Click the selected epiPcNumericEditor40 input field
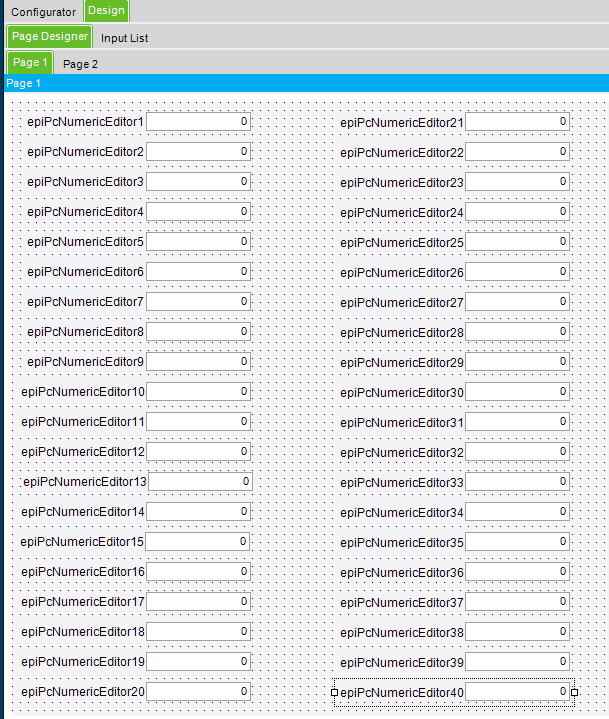609x719 pixels. [x=518, y=691]
